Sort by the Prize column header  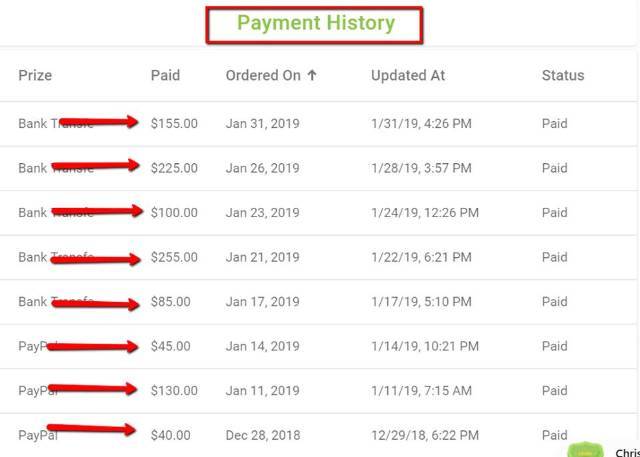click(x=35, y=75)
